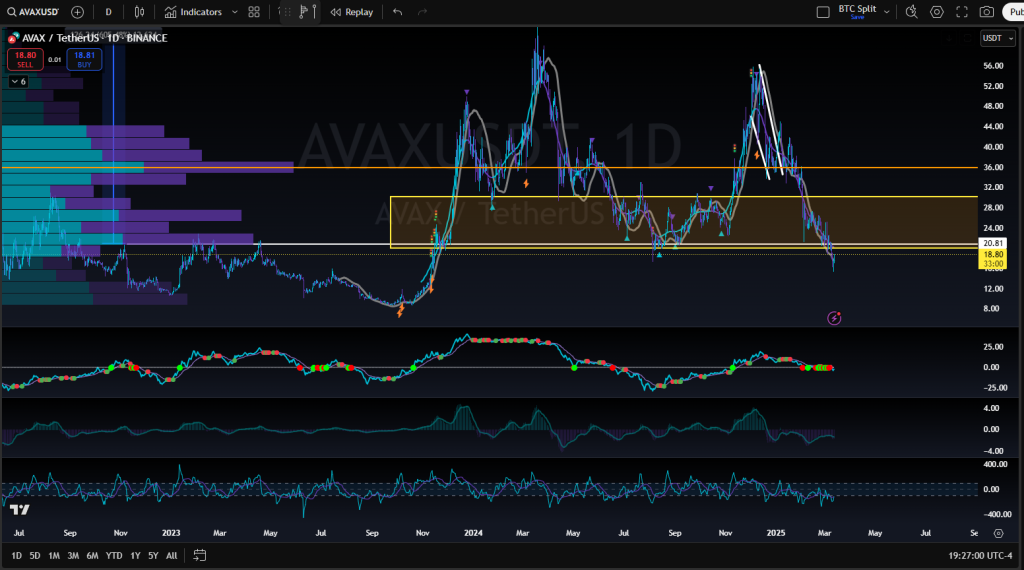Viewport: 1024px width, 570px height.
Task: Start bar Replay mode
Action: pyautogui.click(x=351, y=12)
